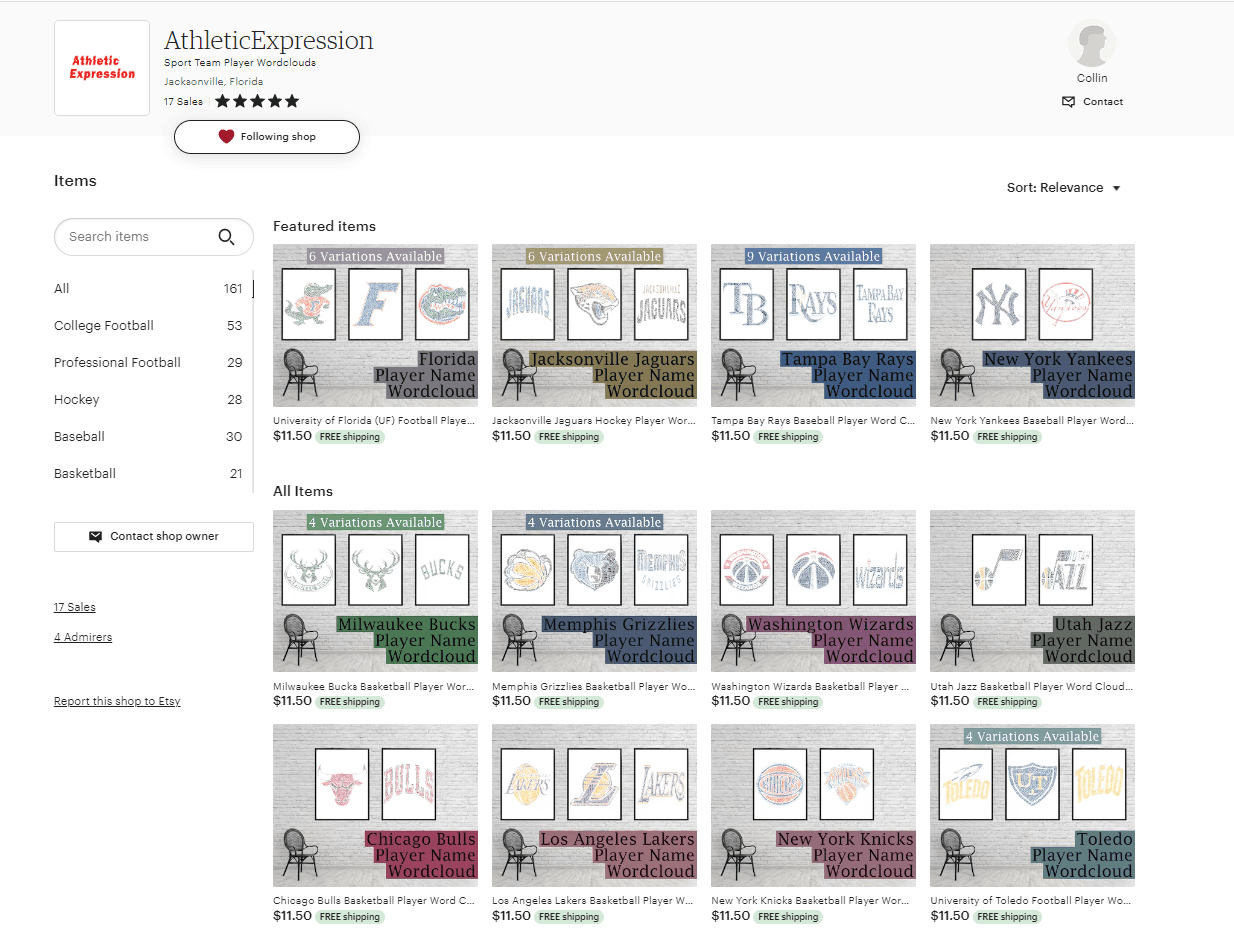
Task: Select the Professional Football category
Action: pos(148,363)
